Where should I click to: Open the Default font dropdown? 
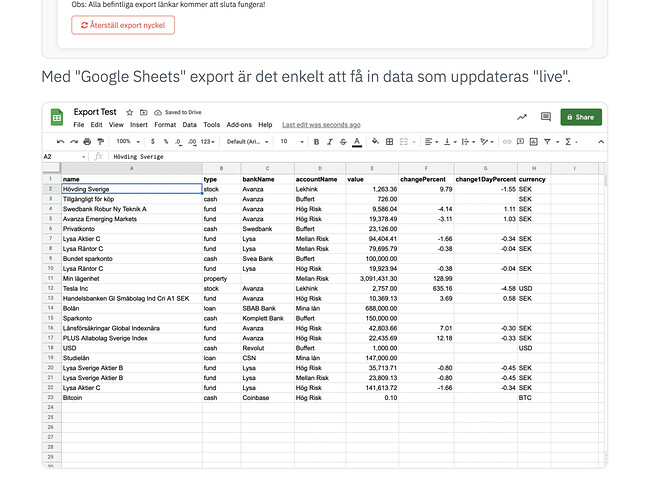[x=248, y=142]
